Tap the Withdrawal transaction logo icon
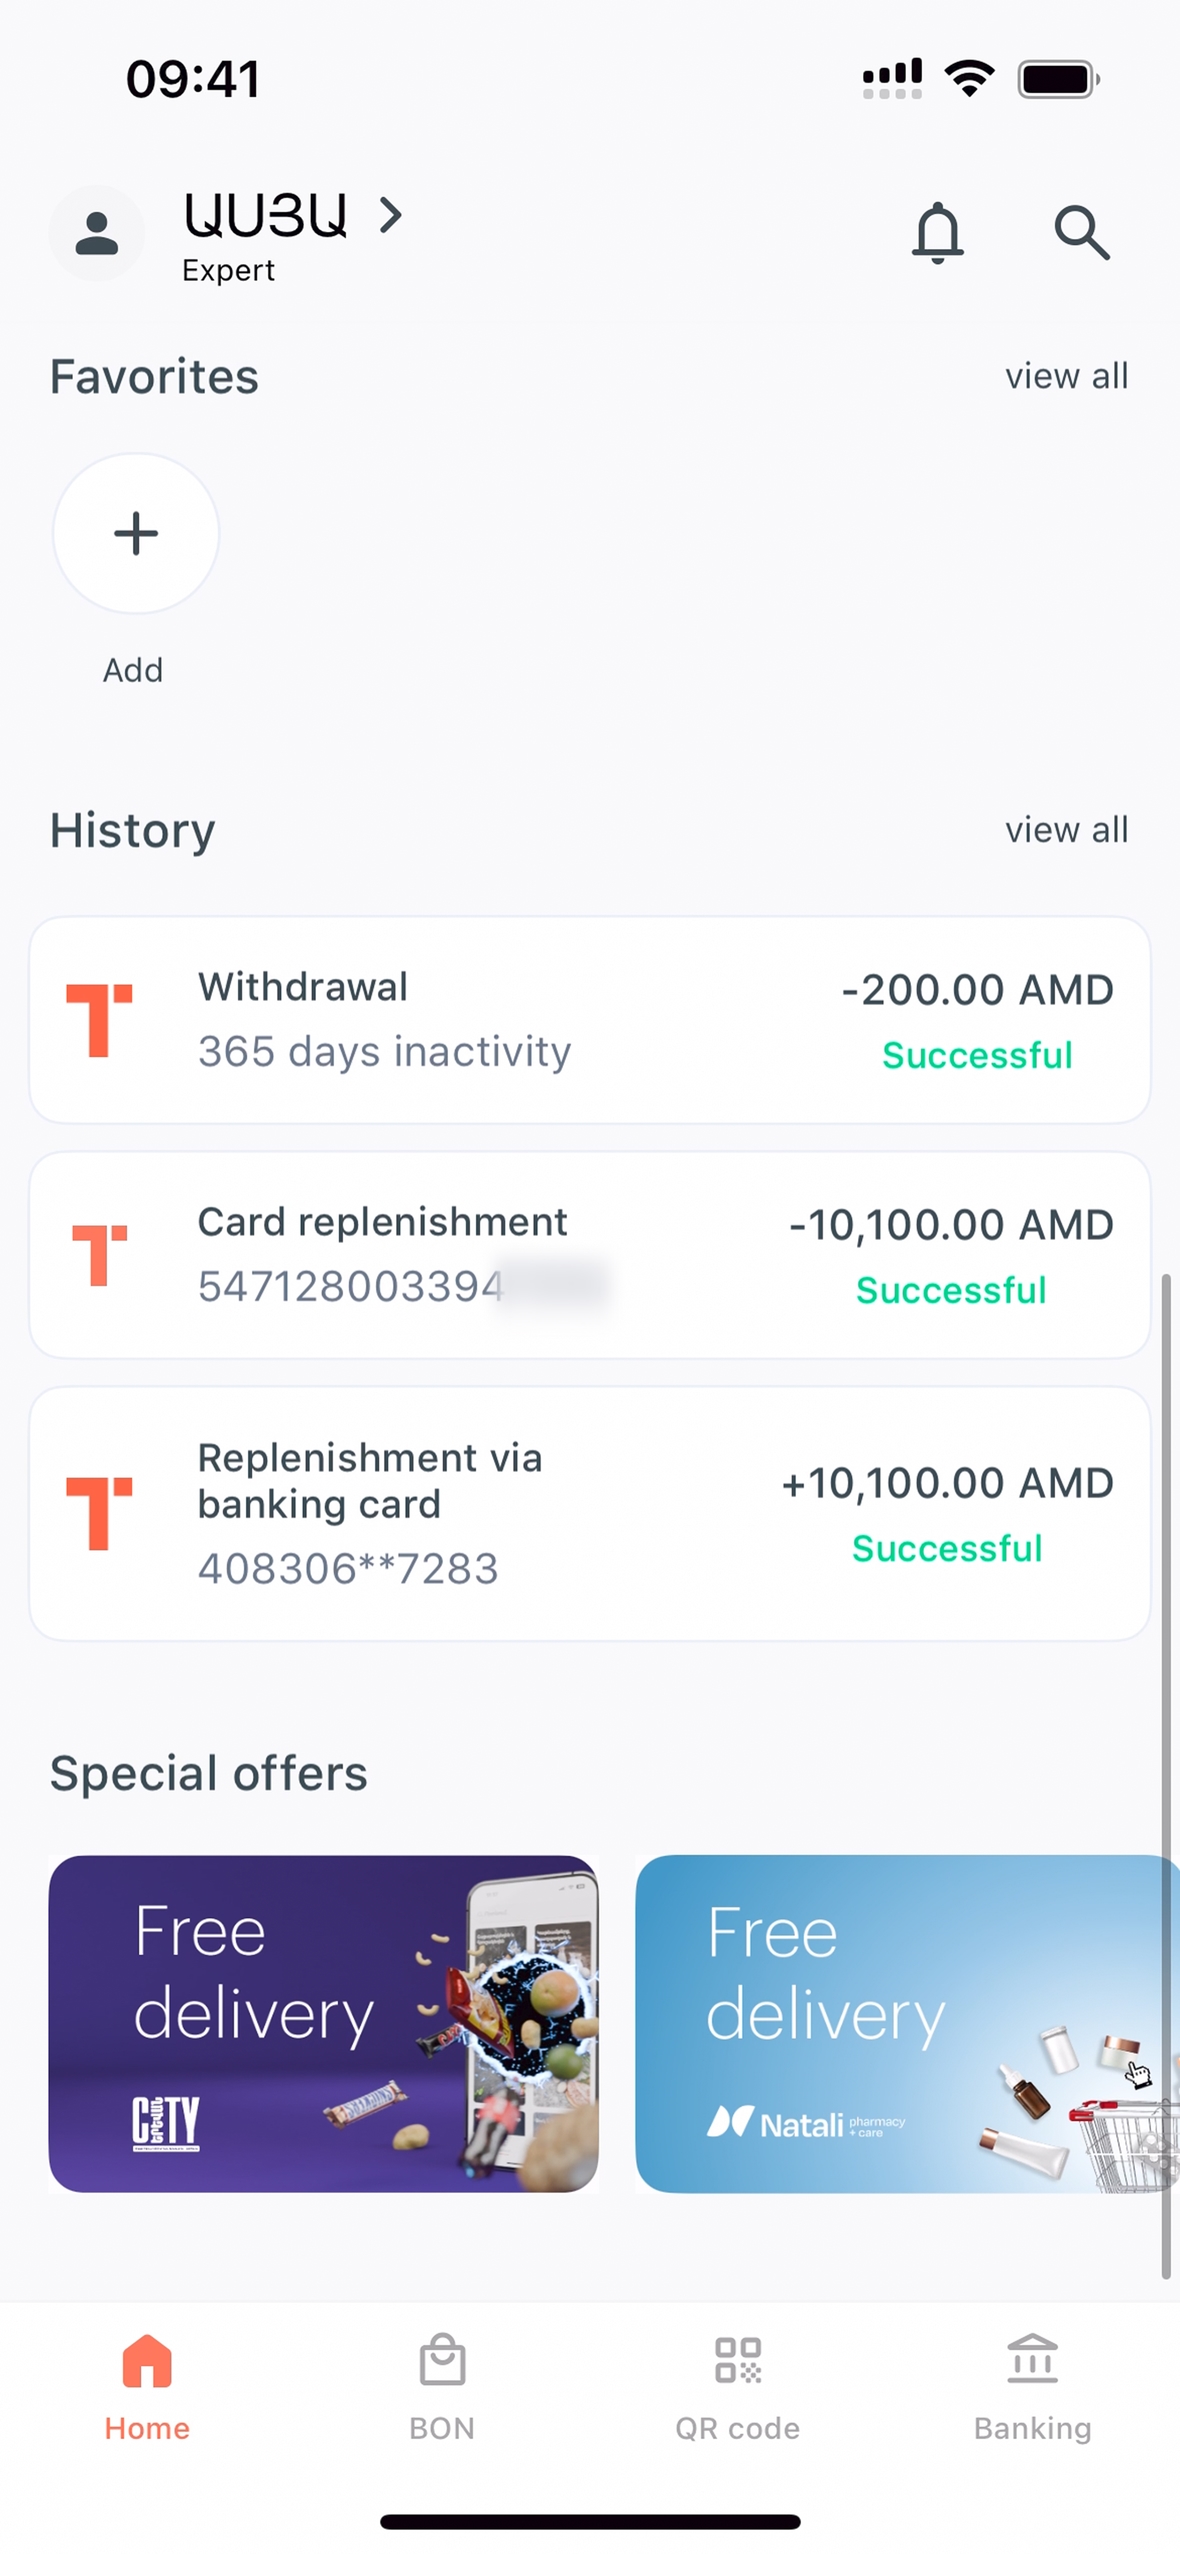The width and height of the screenshot is (1180, 2554). click(98, 1019)
